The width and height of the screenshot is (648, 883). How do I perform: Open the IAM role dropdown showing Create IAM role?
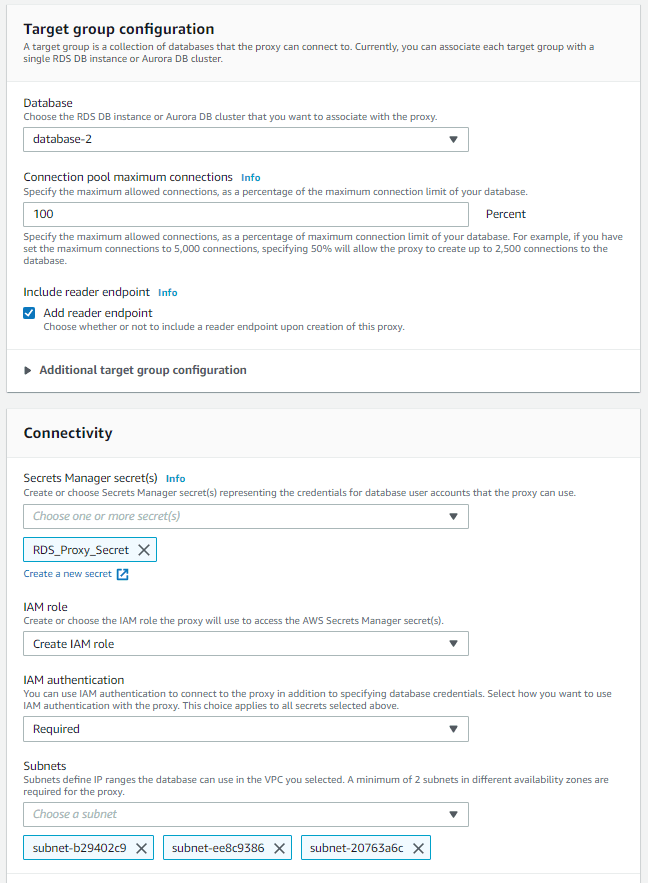246,644
